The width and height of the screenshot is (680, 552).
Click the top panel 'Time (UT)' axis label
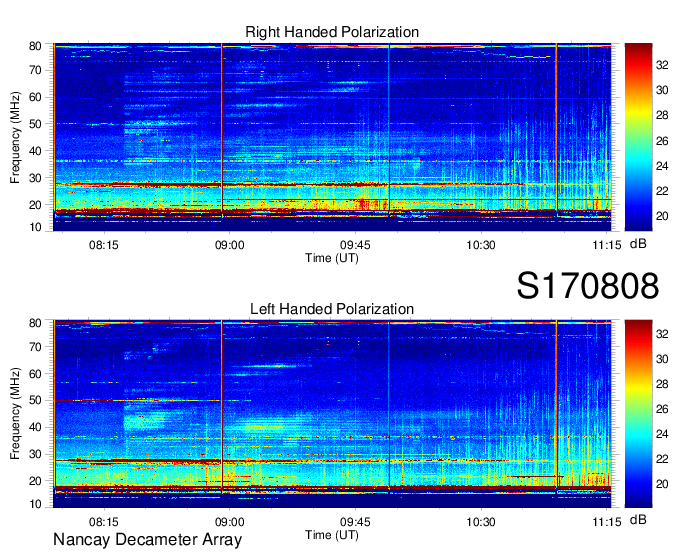coord(332,258)
